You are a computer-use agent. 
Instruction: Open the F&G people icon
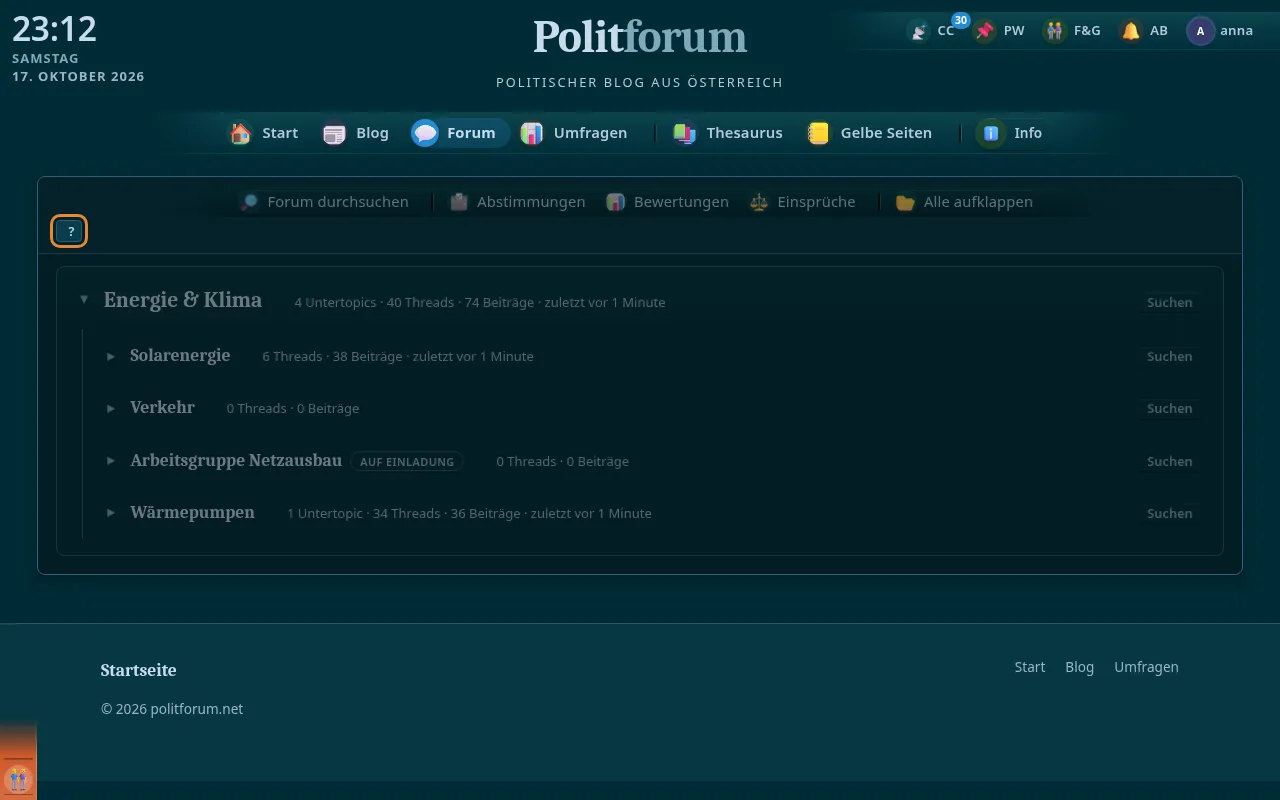pos(1054,31)
